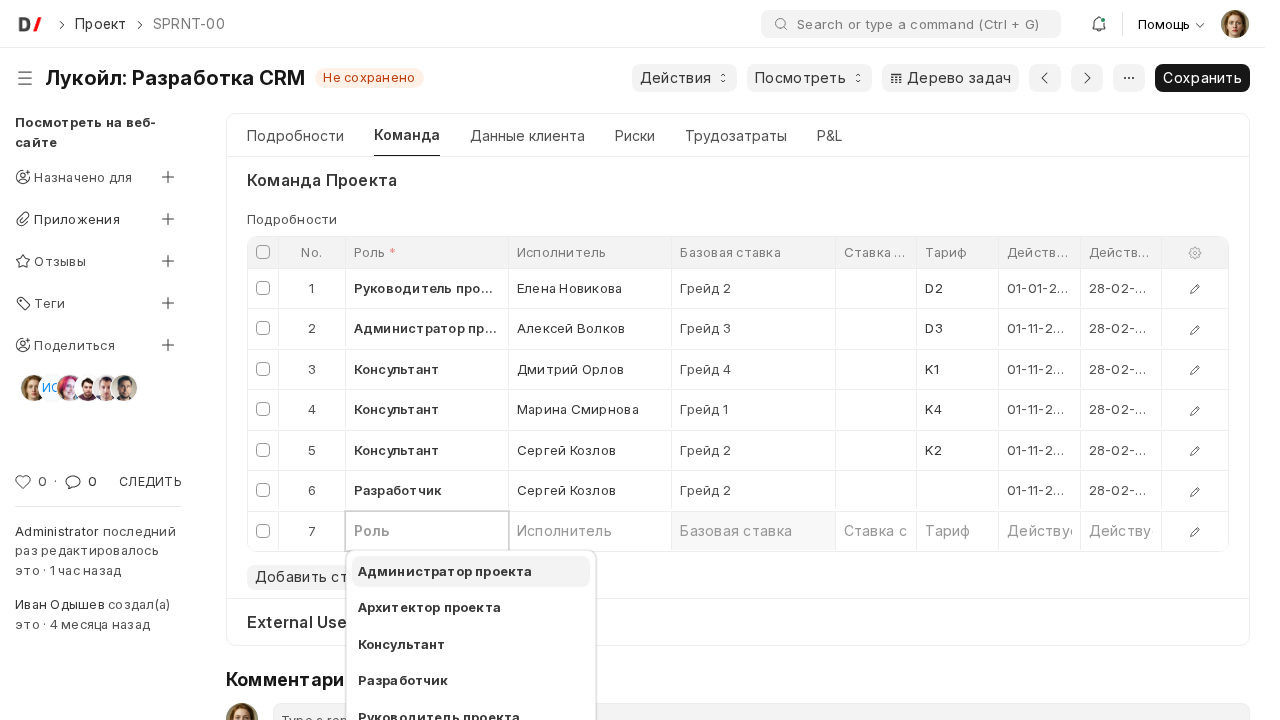Follow the document via СЛЕДИТЬ
1280x720 pixels.
coord(150,482)
